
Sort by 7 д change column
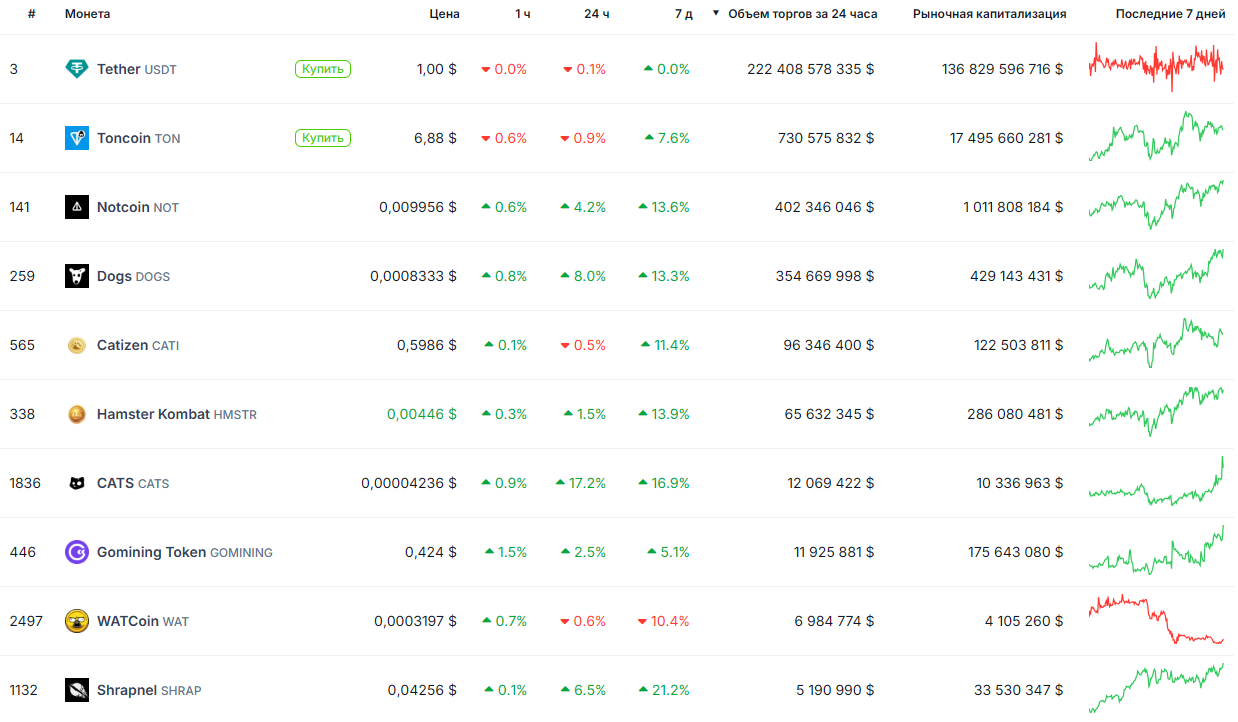tap(684, 14)
